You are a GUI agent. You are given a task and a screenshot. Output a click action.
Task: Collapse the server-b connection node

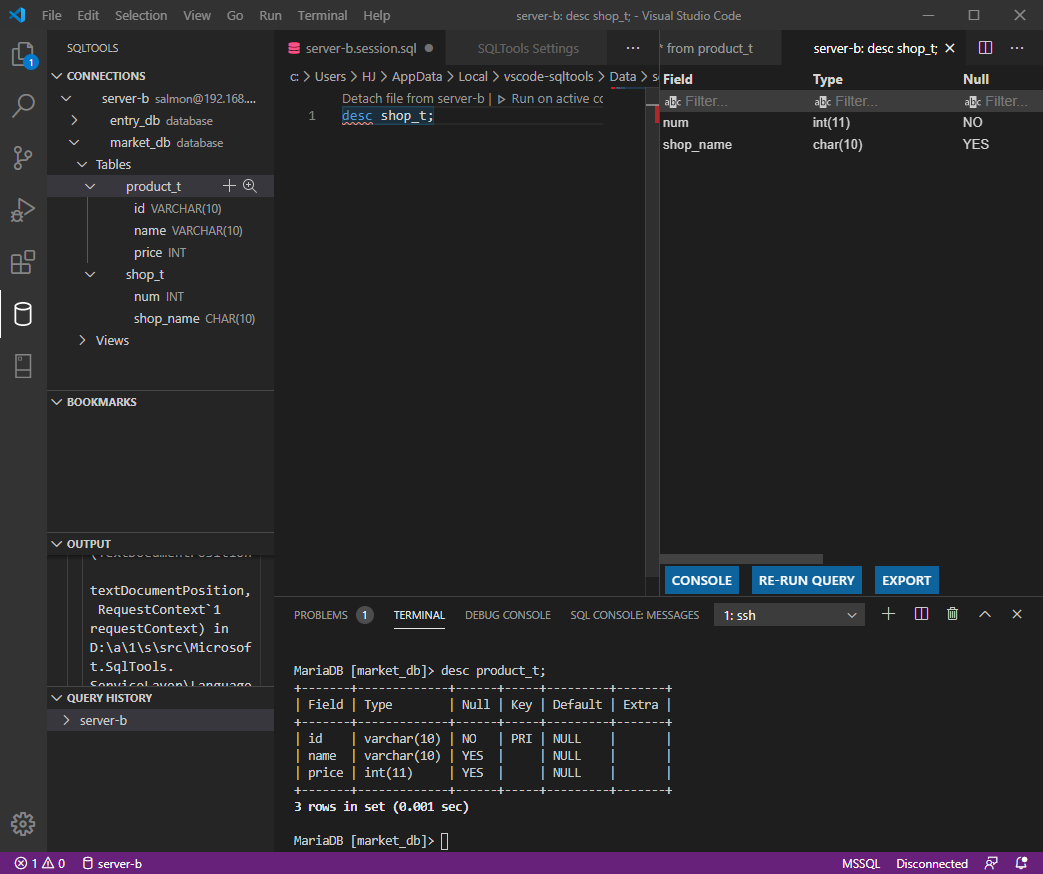pos(66,98)
